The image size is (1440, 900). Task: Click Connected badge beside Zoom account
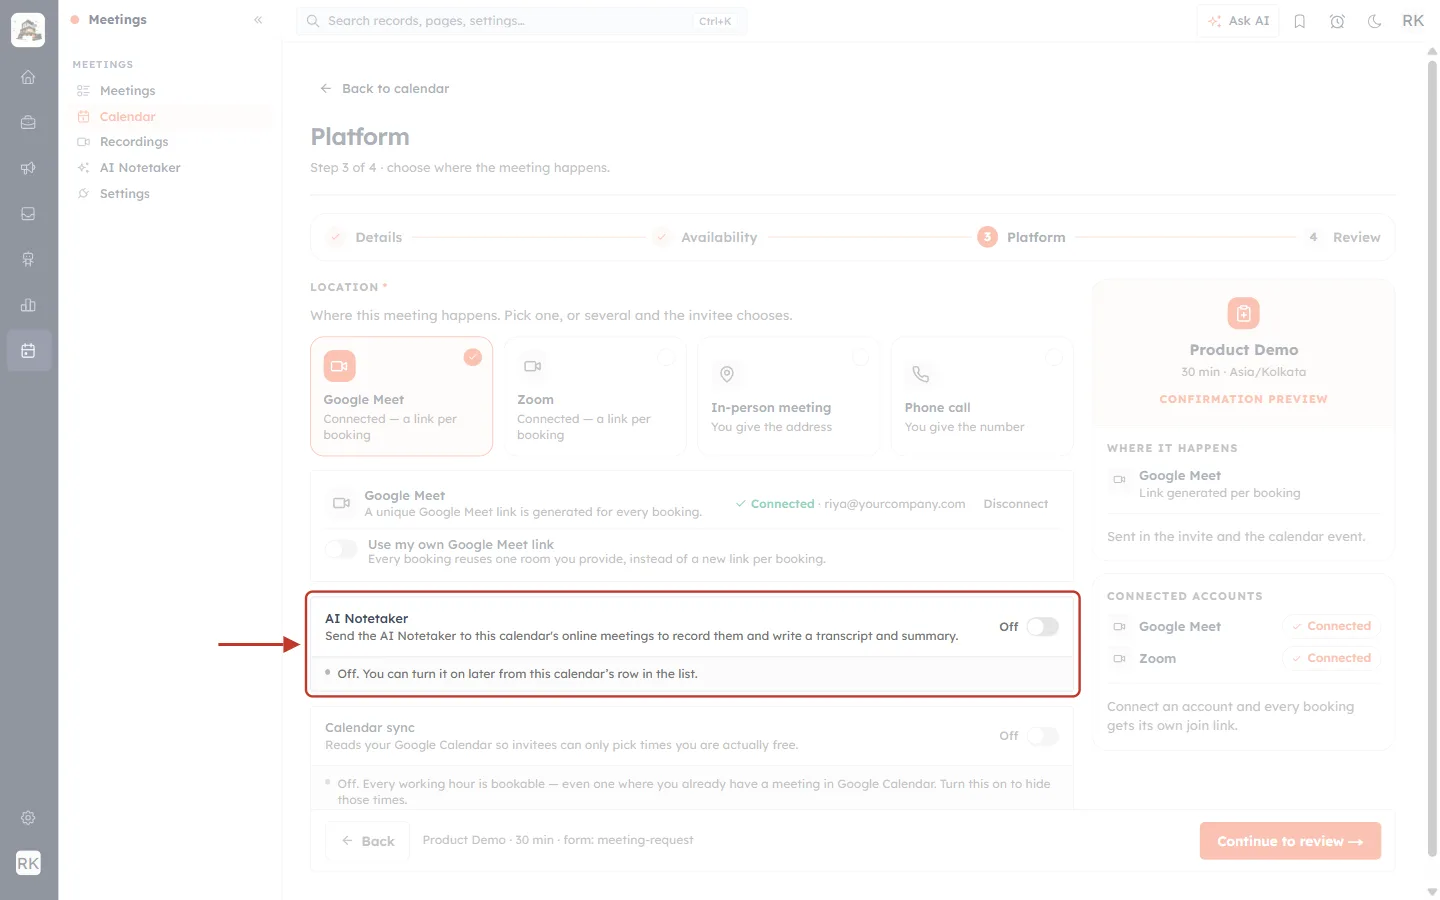1331,658
